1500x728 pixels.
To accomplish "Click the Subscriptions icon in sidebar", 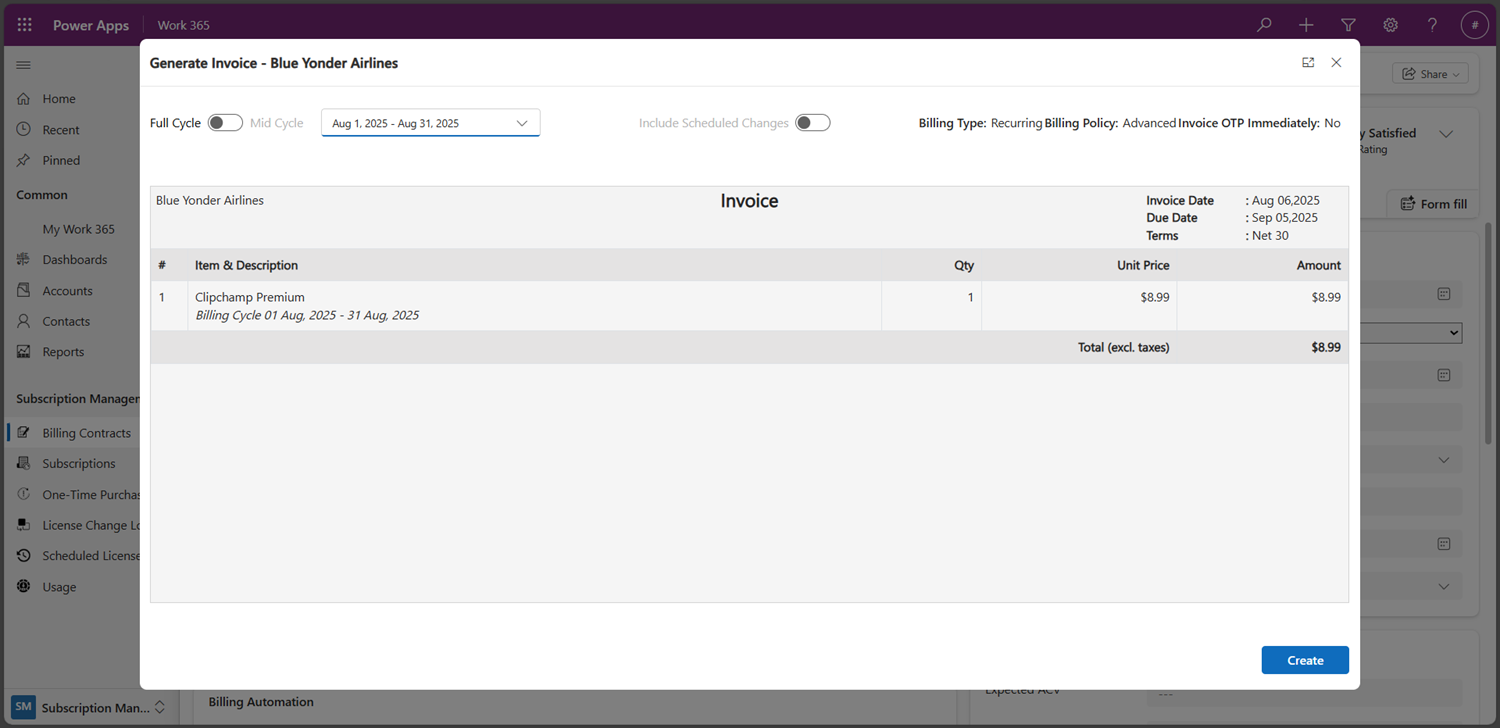I will [24, 463].
